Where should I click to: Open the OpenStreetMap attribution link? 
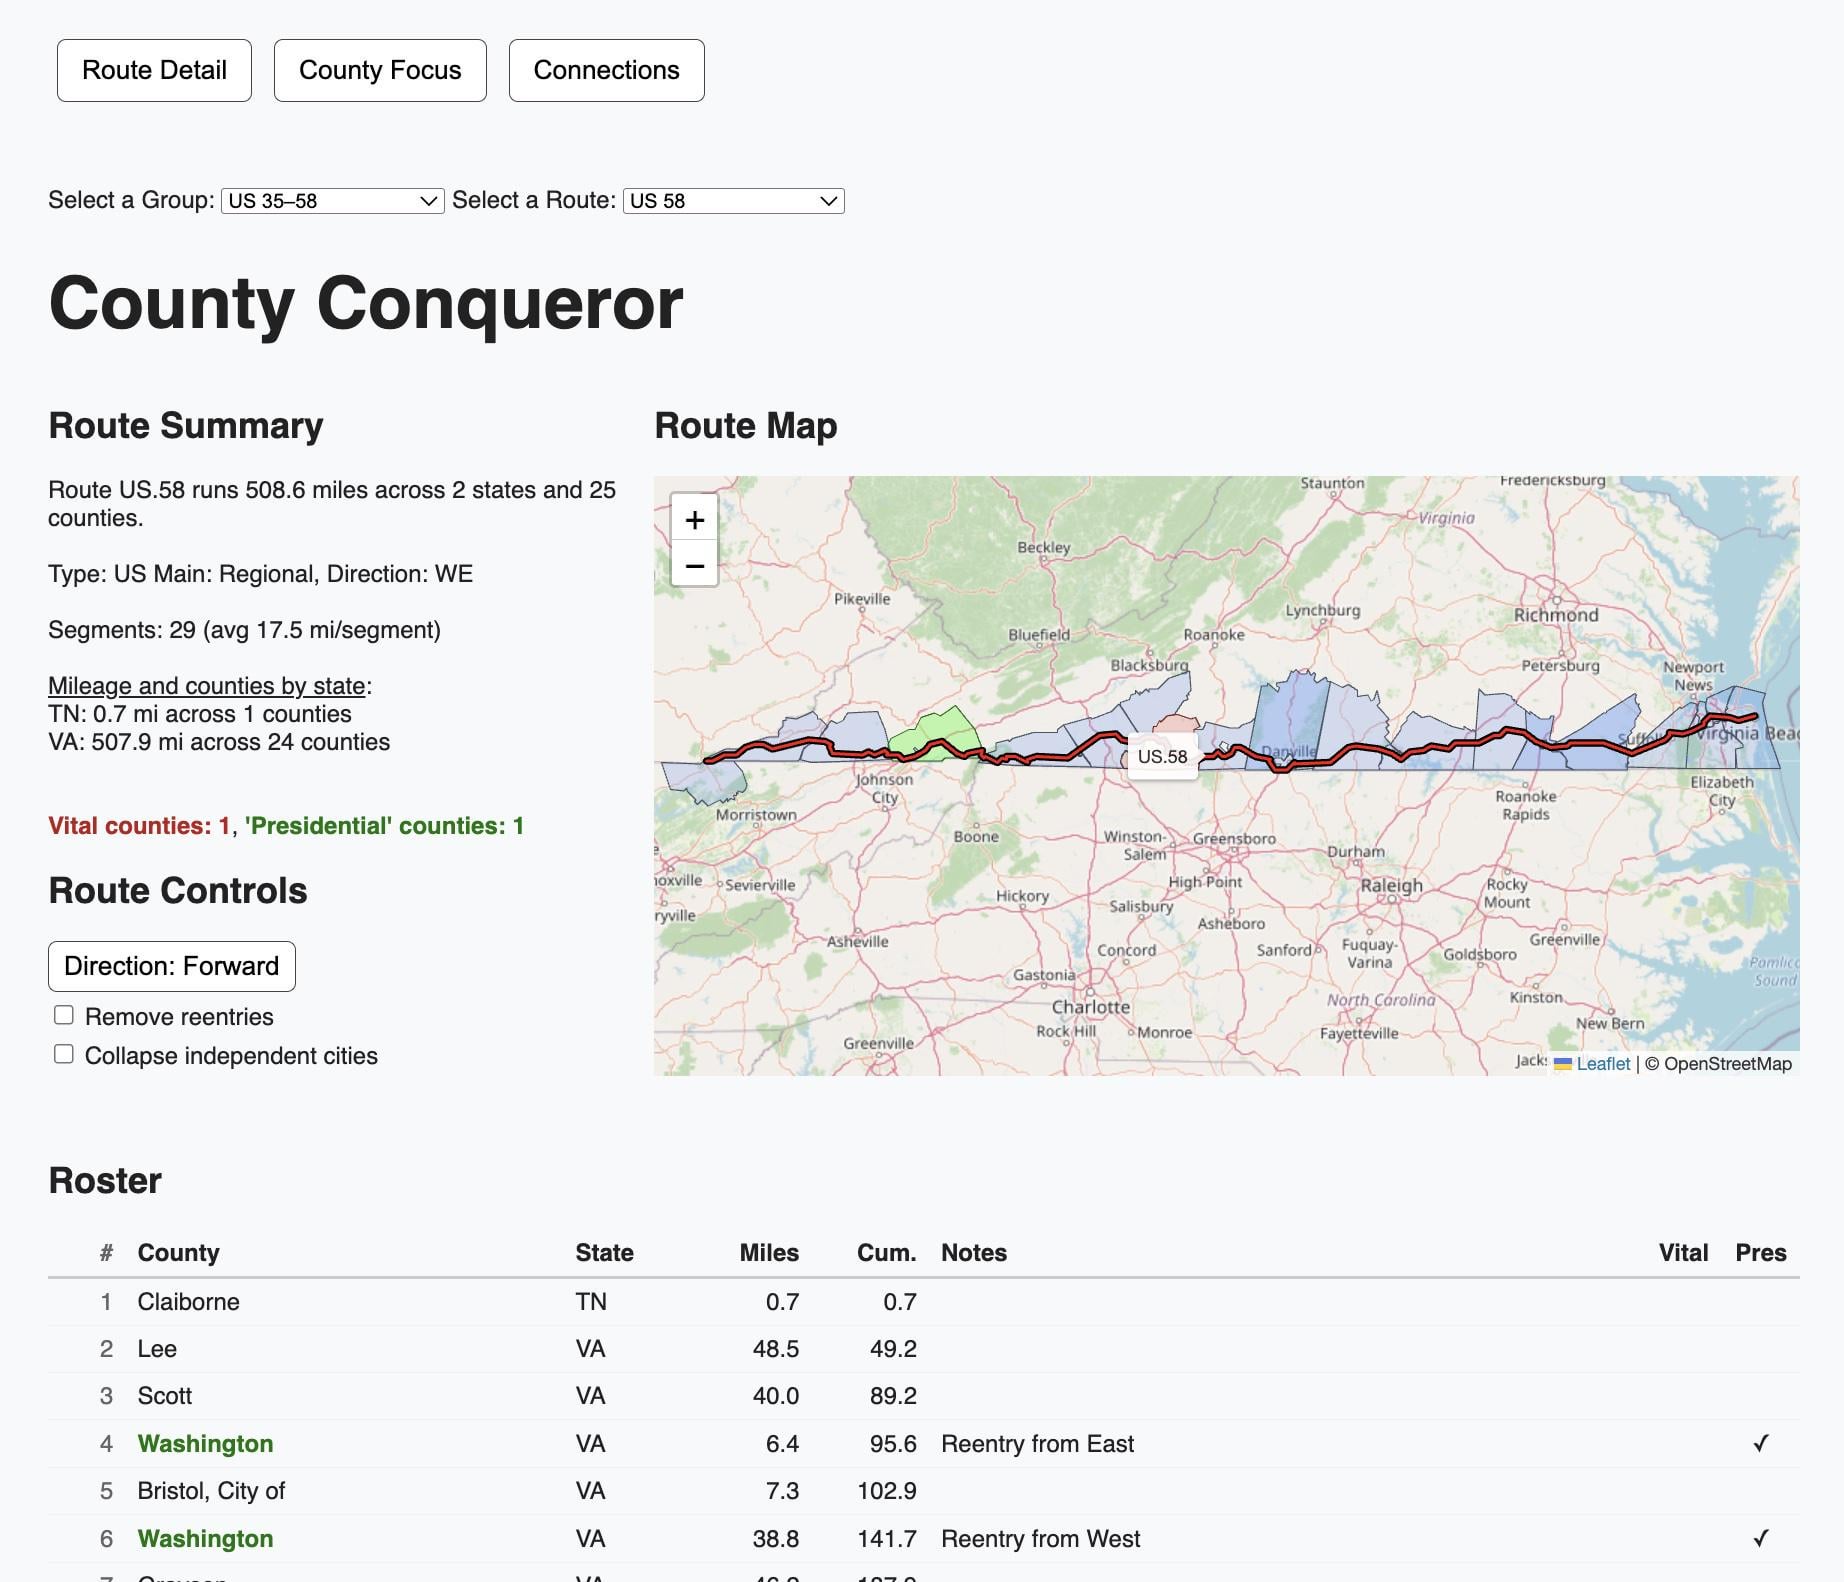pyautogui.click(x=1728, y=1064)
